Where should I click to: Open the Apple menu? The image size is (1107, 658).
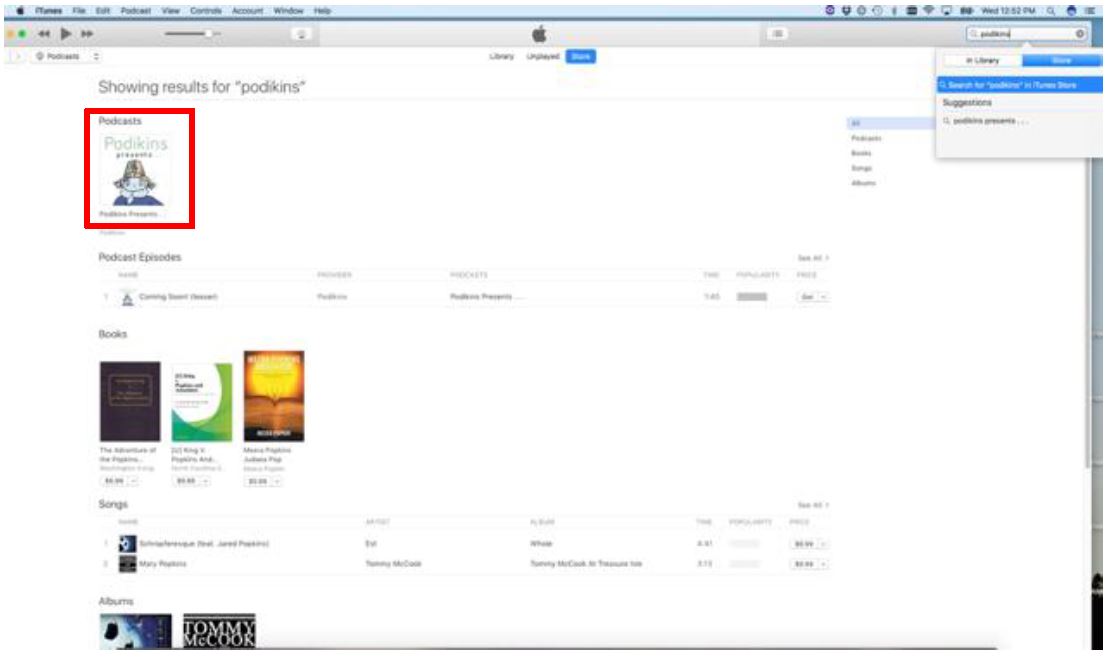point(19,11)
